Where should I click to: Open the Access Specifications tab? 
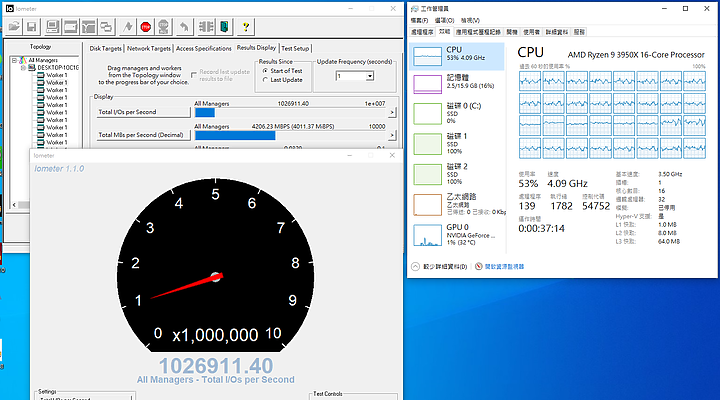[x=204, y=48]
